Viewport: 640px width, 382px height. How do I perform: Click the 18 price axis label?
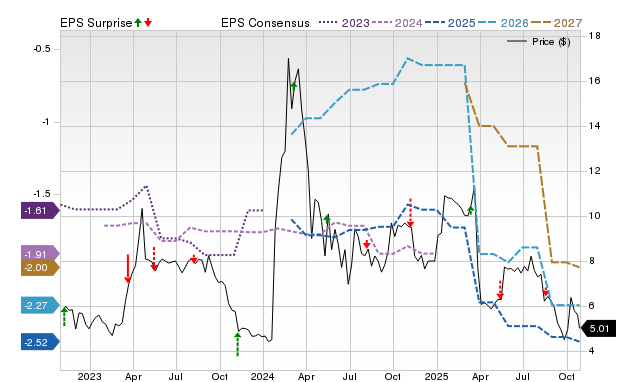(x=595, y=36)
